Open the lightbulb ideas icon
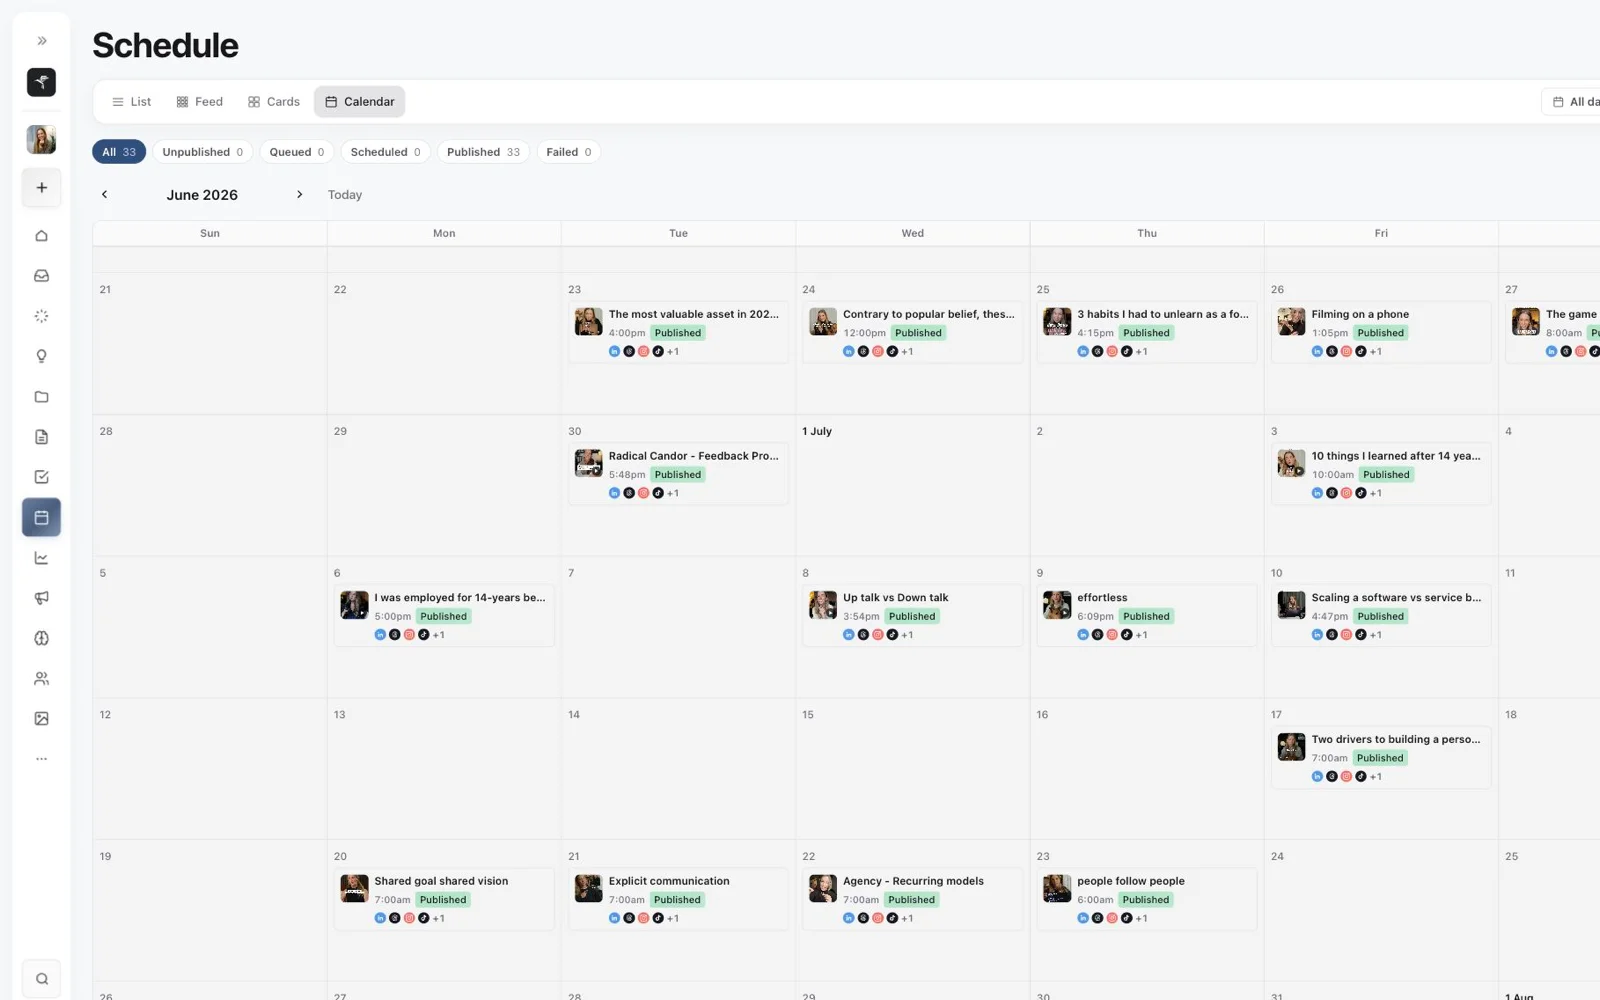 click(x=41, y=356)
